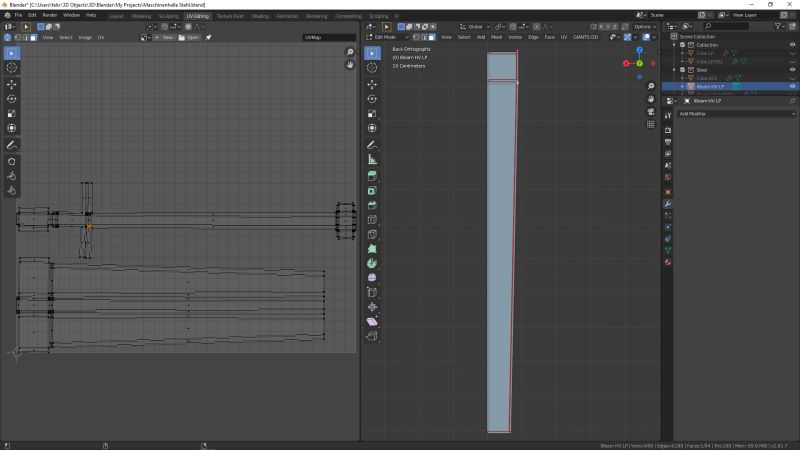800x450 pixels.
Task: Toggle Steel collection exclude checkbox in outliner
Action: click(x=683, y=70)
